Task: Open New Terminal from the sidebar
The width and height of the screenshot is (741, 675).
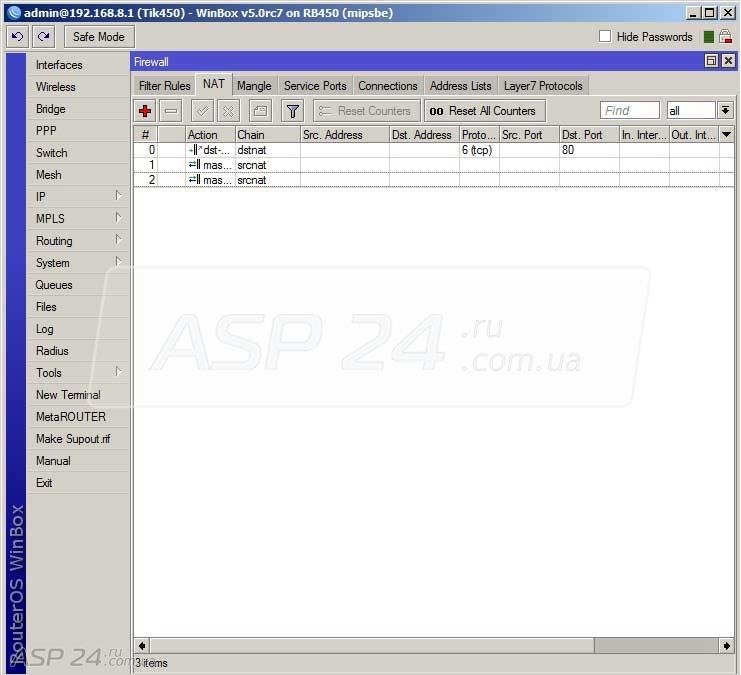Action: click(x=68, y=395)
